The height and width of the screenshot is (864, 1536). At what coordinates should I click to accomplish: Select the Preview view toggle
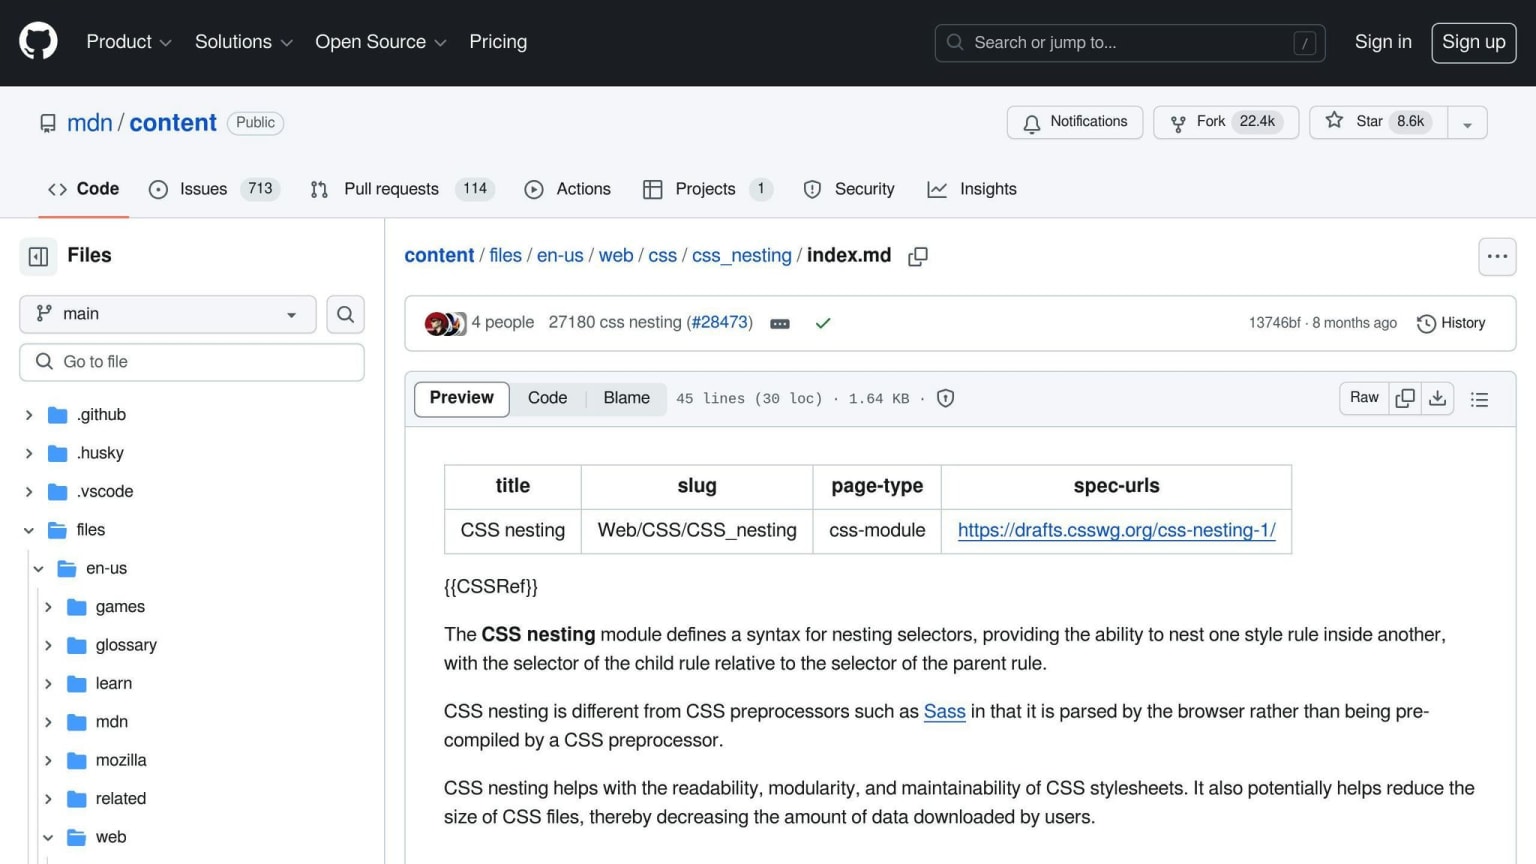click(462, 398)
